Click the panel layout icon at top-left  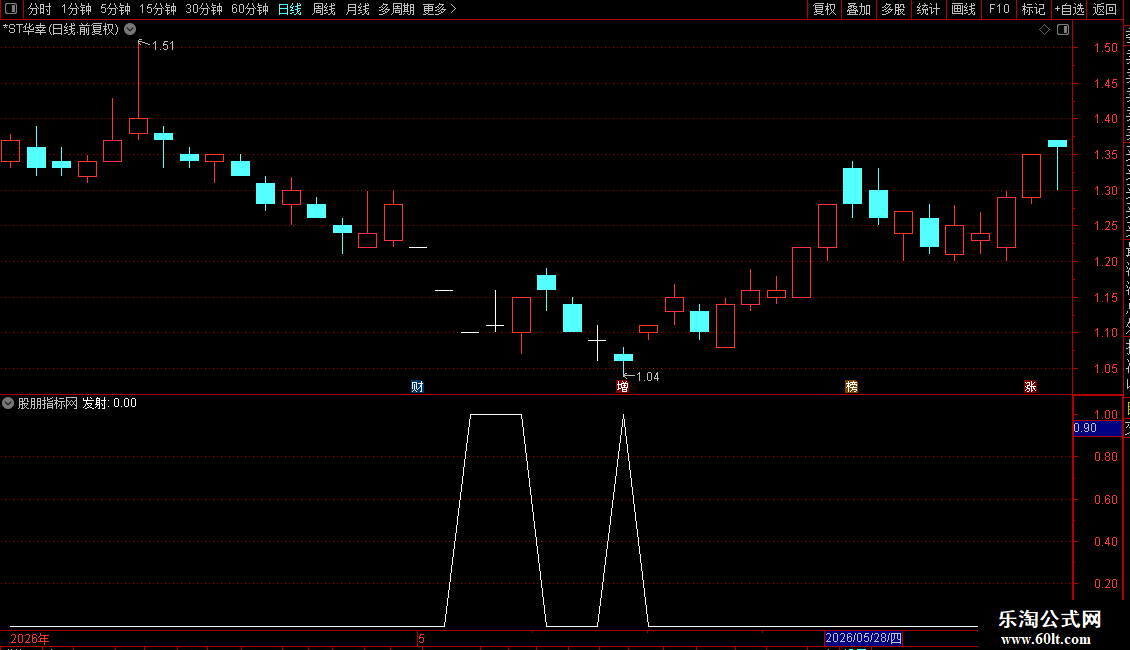coord(11,9)
